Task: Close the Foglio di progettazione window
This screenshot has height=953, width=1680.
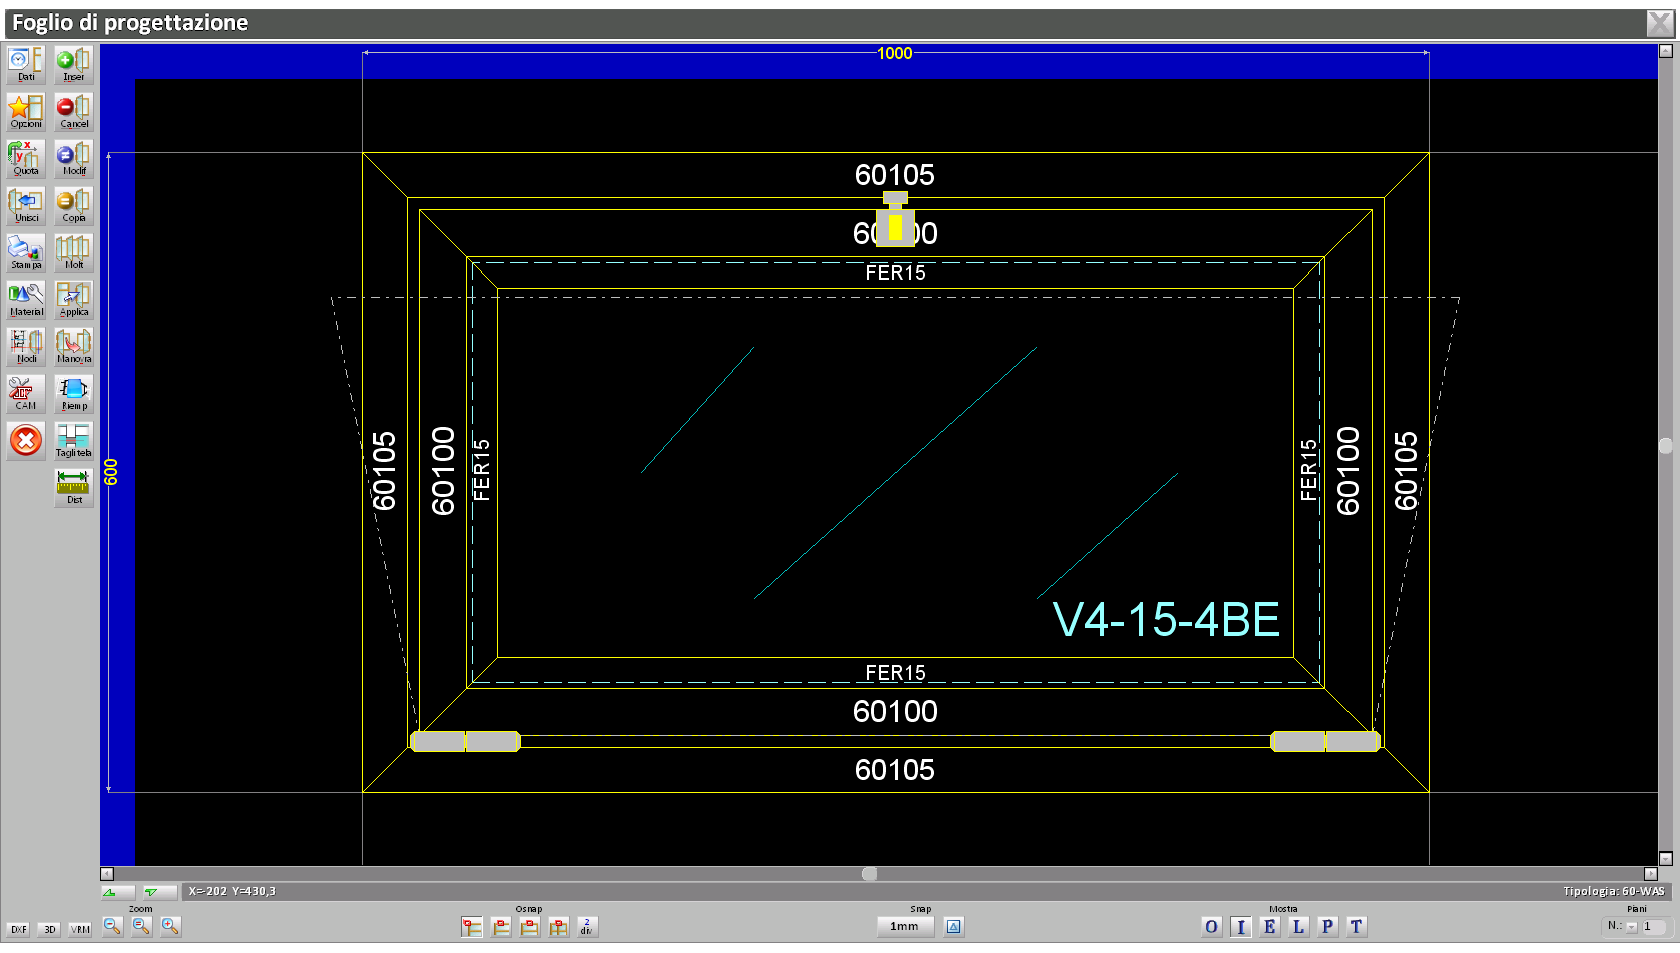Action: click(x=1659, y=23)
